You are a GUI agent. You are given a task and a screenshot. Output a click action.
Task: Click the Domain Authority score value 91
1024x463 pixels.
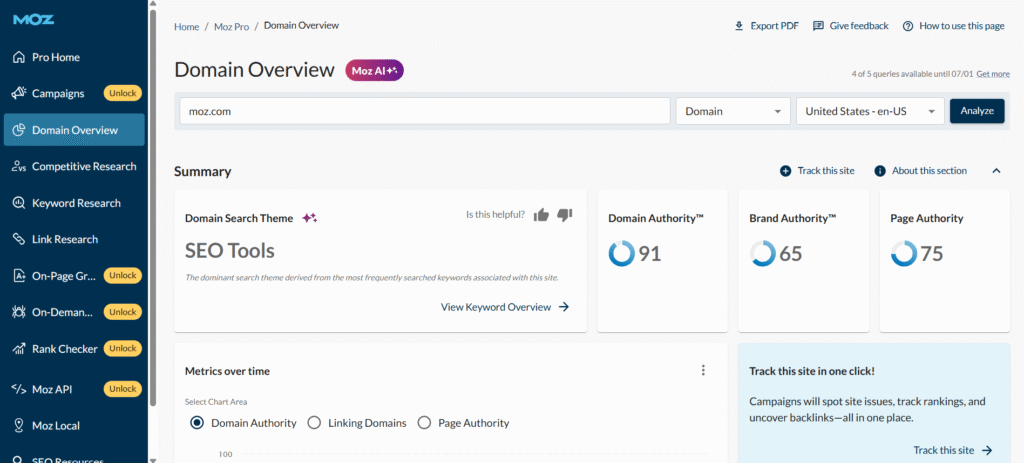[650, 253]
